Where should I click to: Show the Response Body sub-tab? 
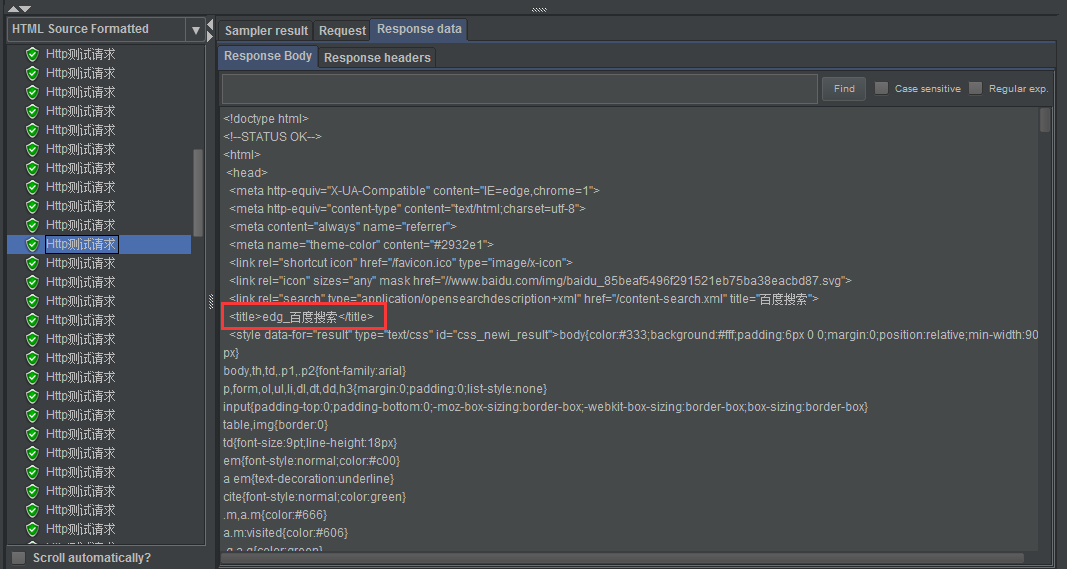point(268,56)
